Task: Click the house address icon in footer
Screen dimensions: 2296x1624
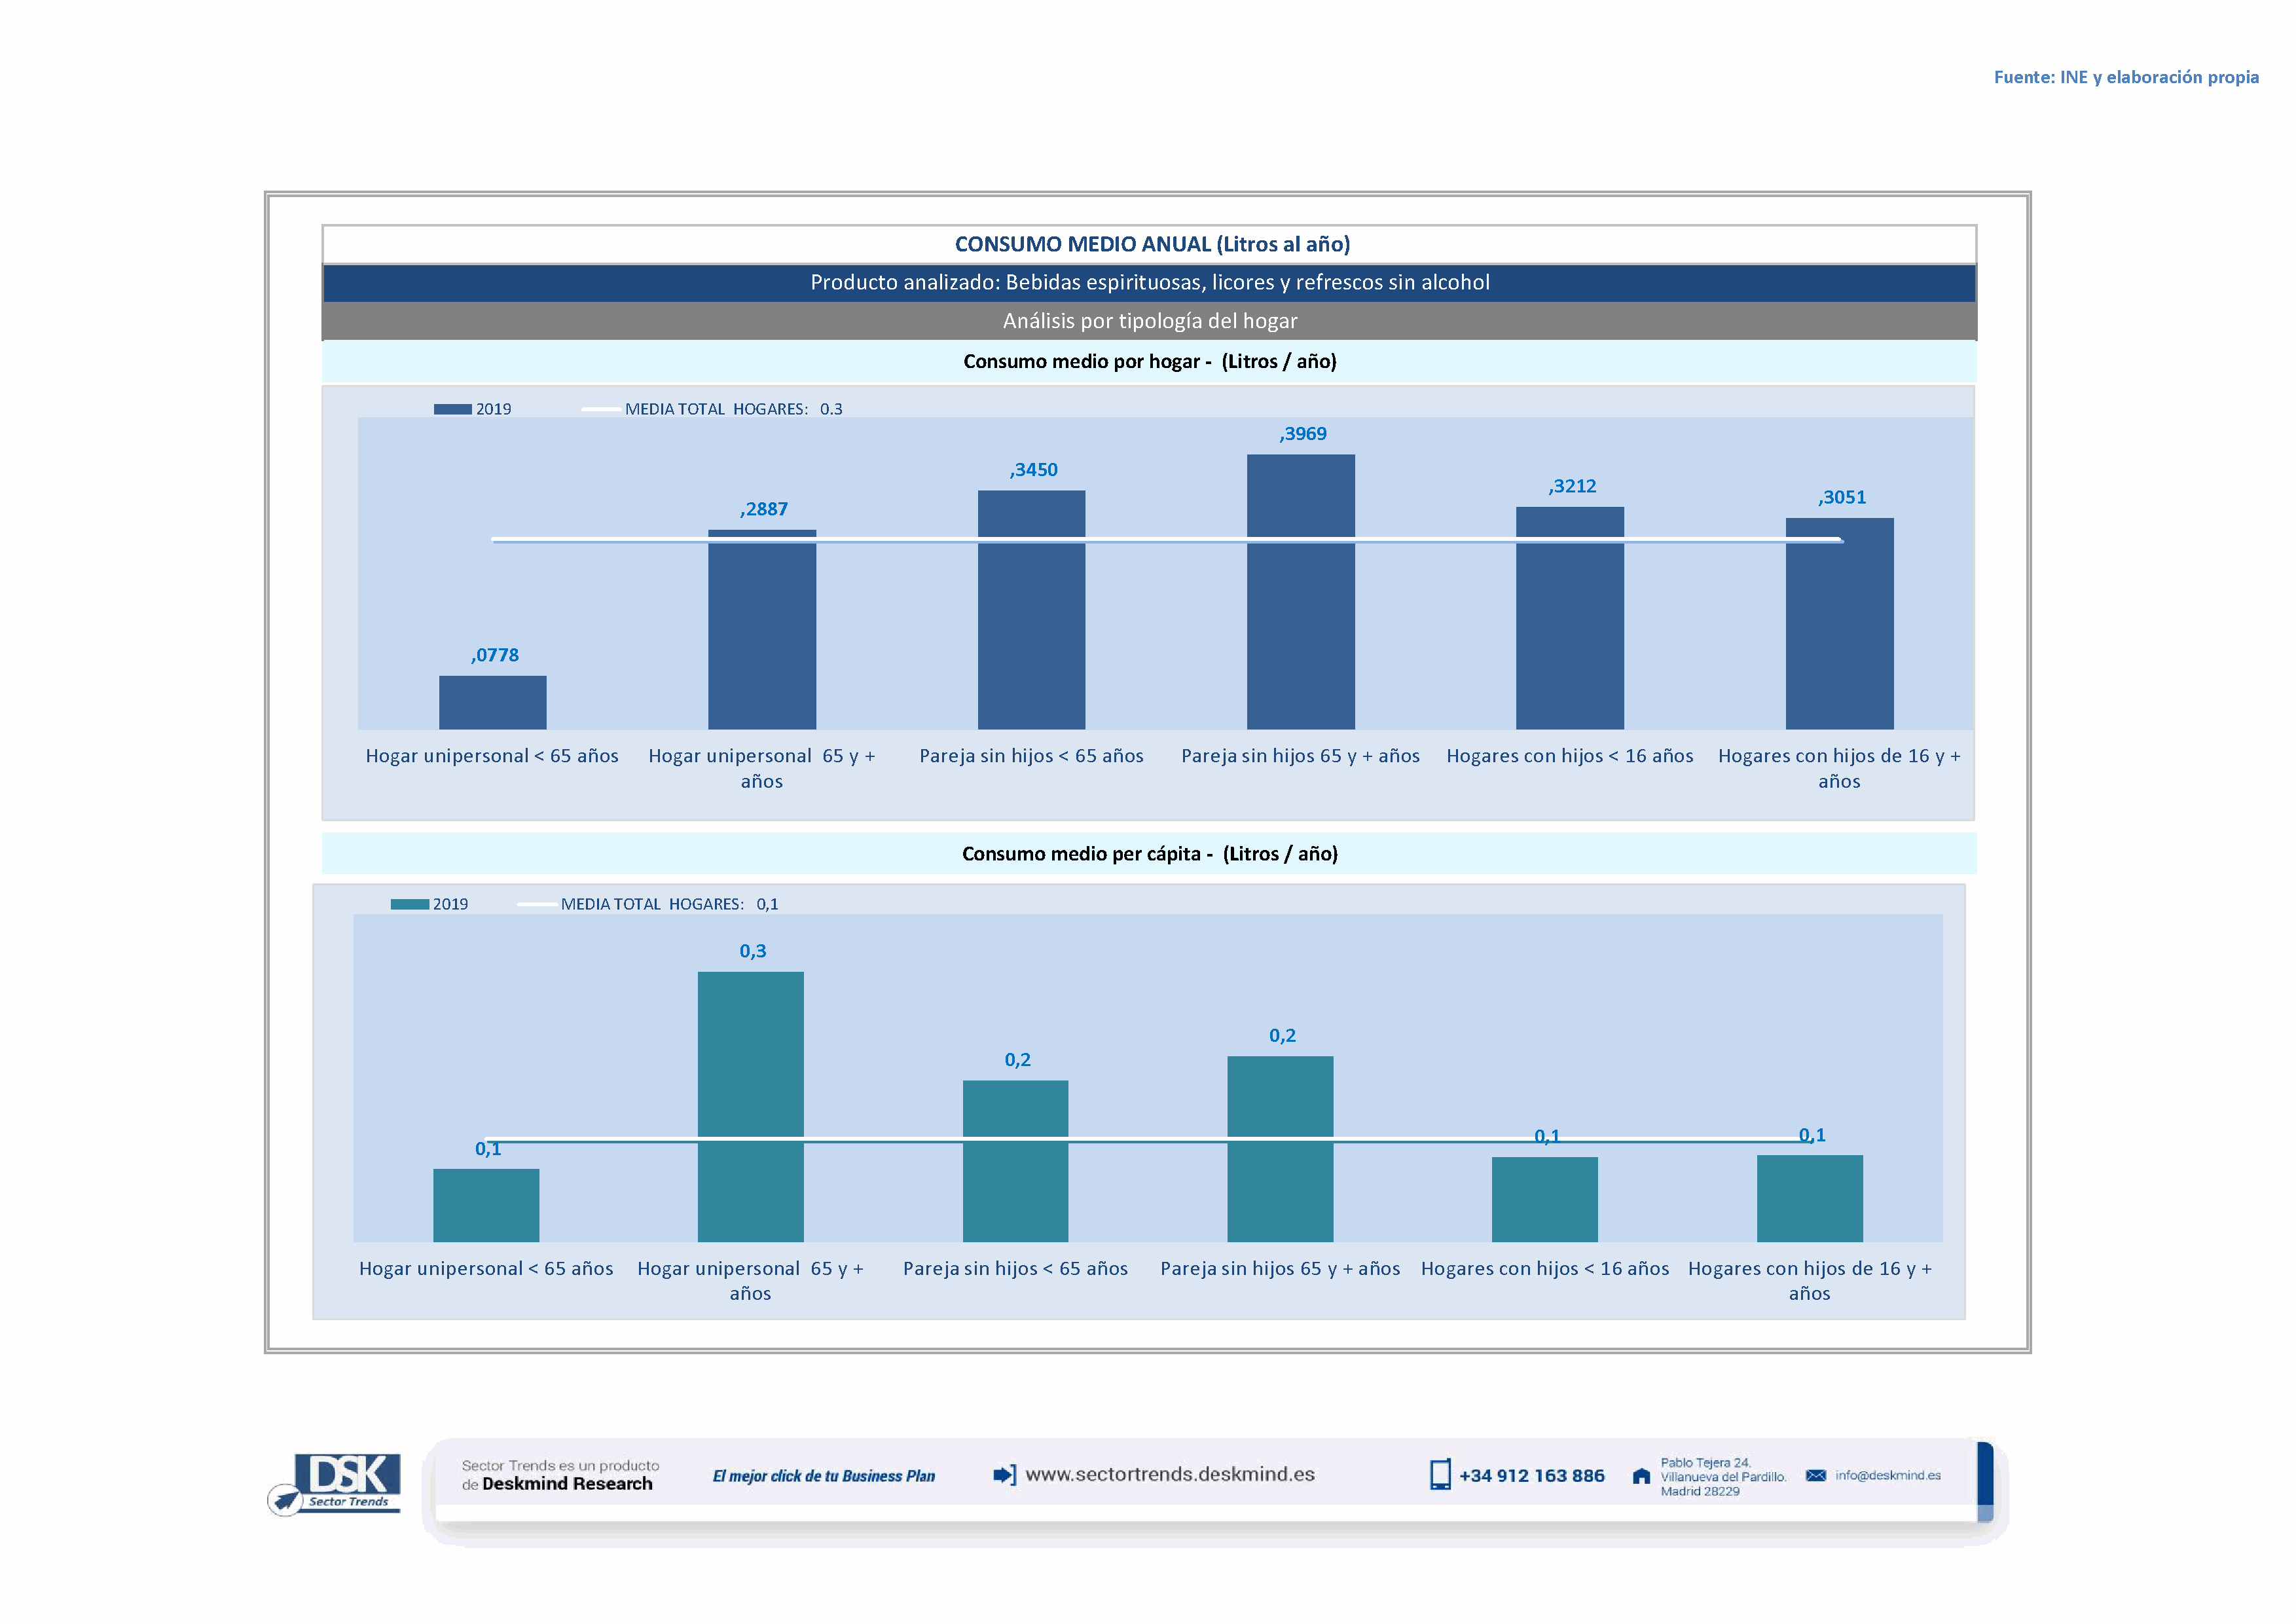Action: tap(1641, 1477)
